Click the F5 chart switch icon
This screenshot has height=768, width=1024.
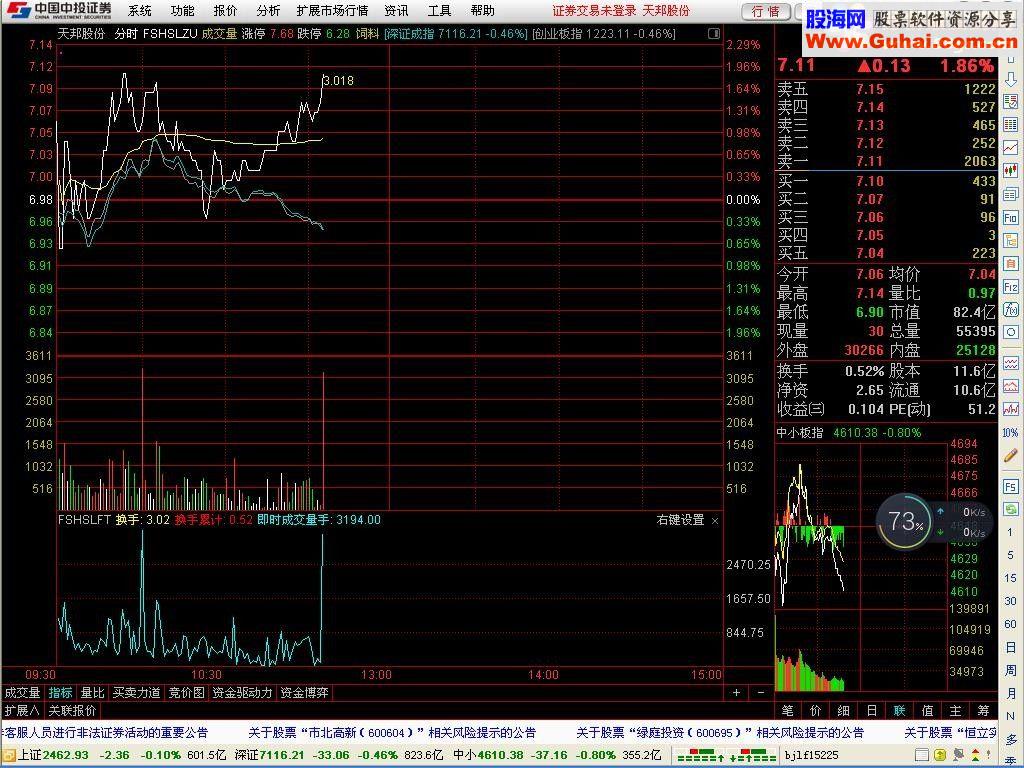pyautogui.click(x=1010, y=487)
